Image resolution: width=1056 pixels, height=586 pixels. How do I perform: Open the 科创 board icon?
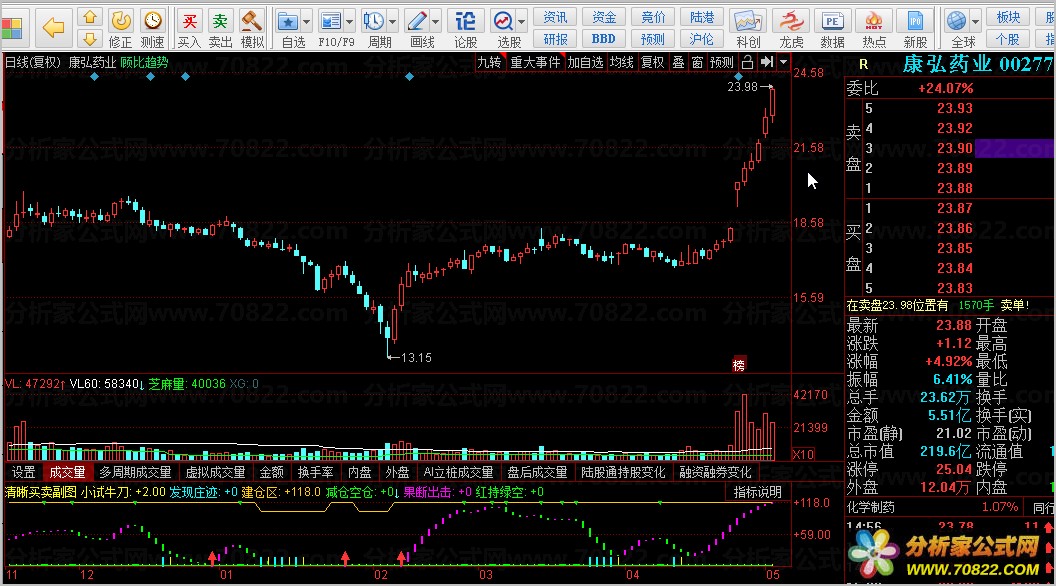(x=748, y=28)
